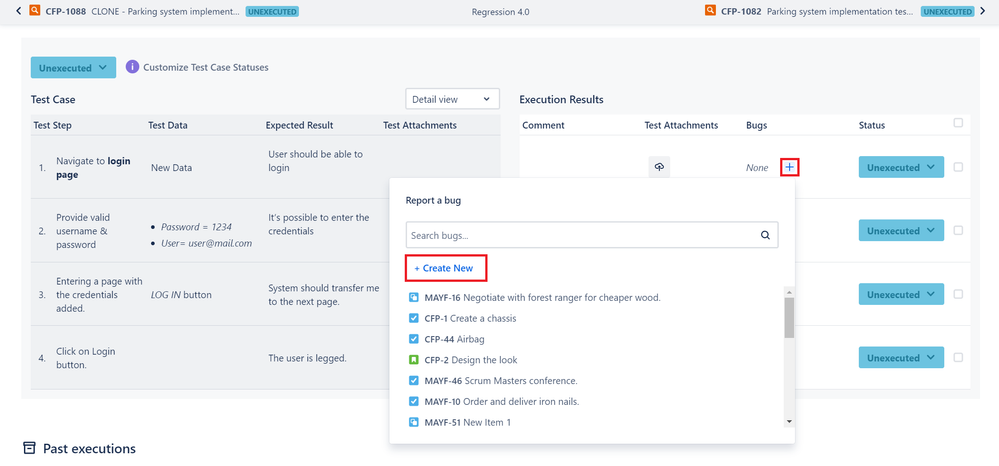Click the info icon beside Customize Test Case Statuses
This screenshot has height=466, width=999.
click(x=133, y=67)
